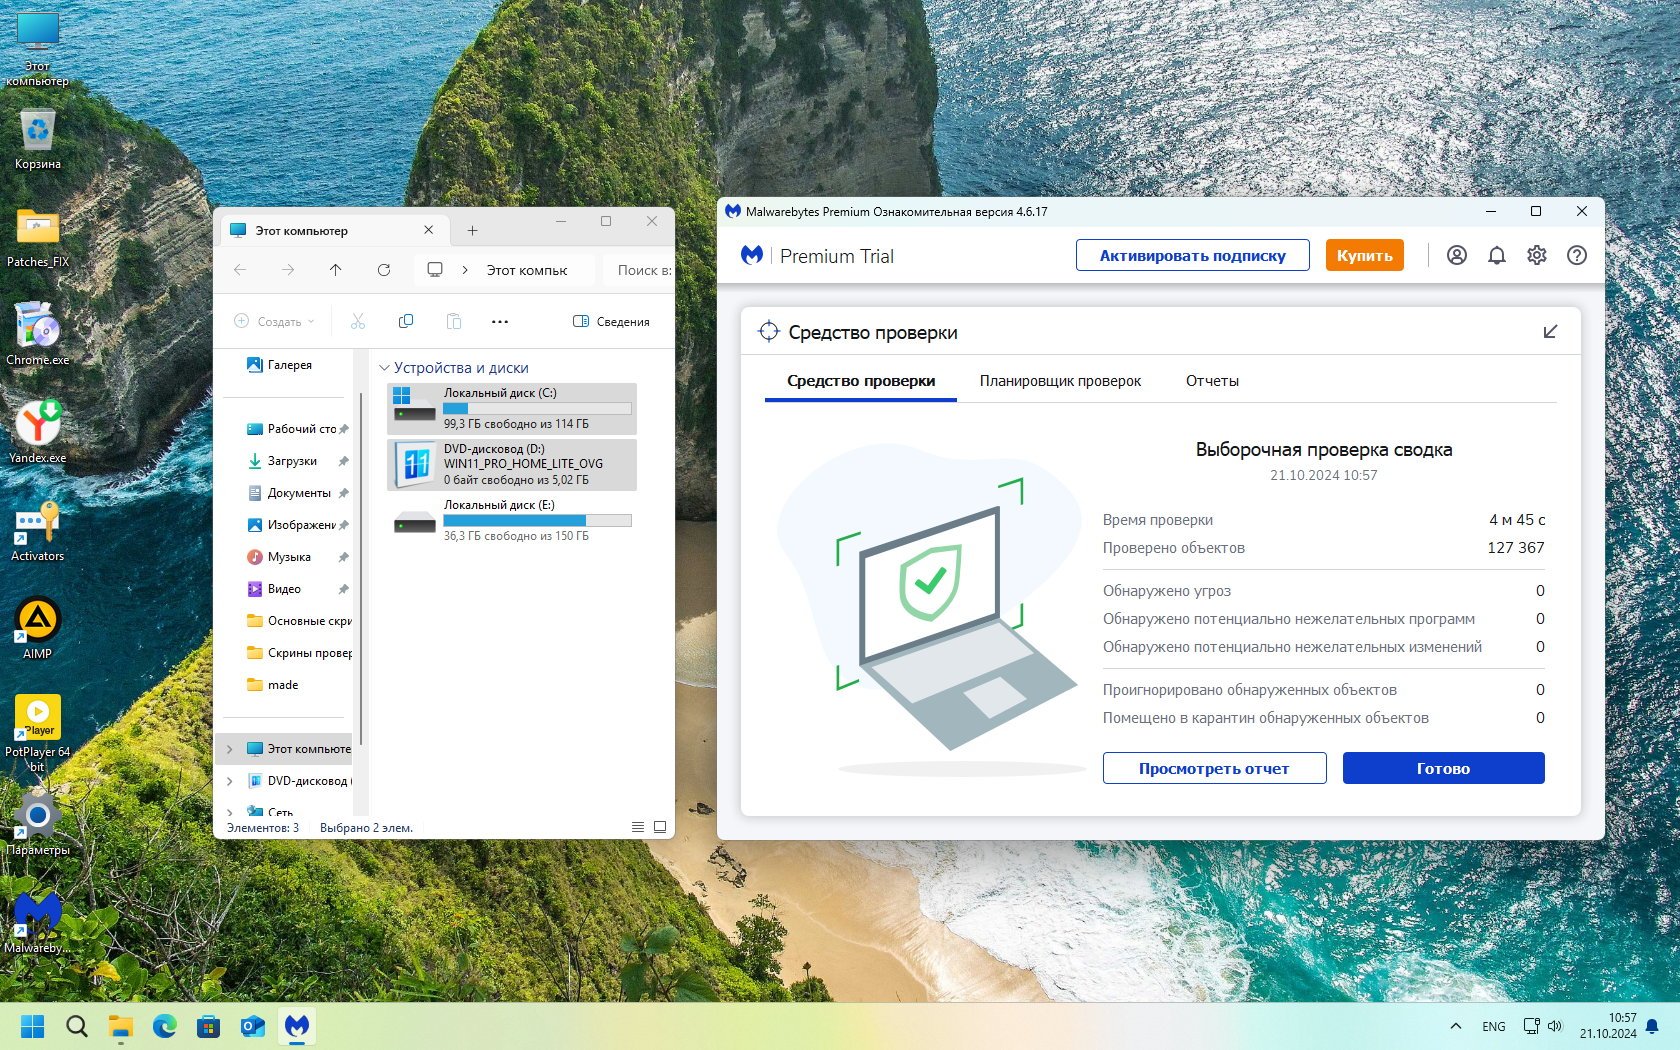Viewport: 1680px width, 1050px height.
Task: Expand DVD-дисковод in the navigation pane
Action: tap(230, 781)
